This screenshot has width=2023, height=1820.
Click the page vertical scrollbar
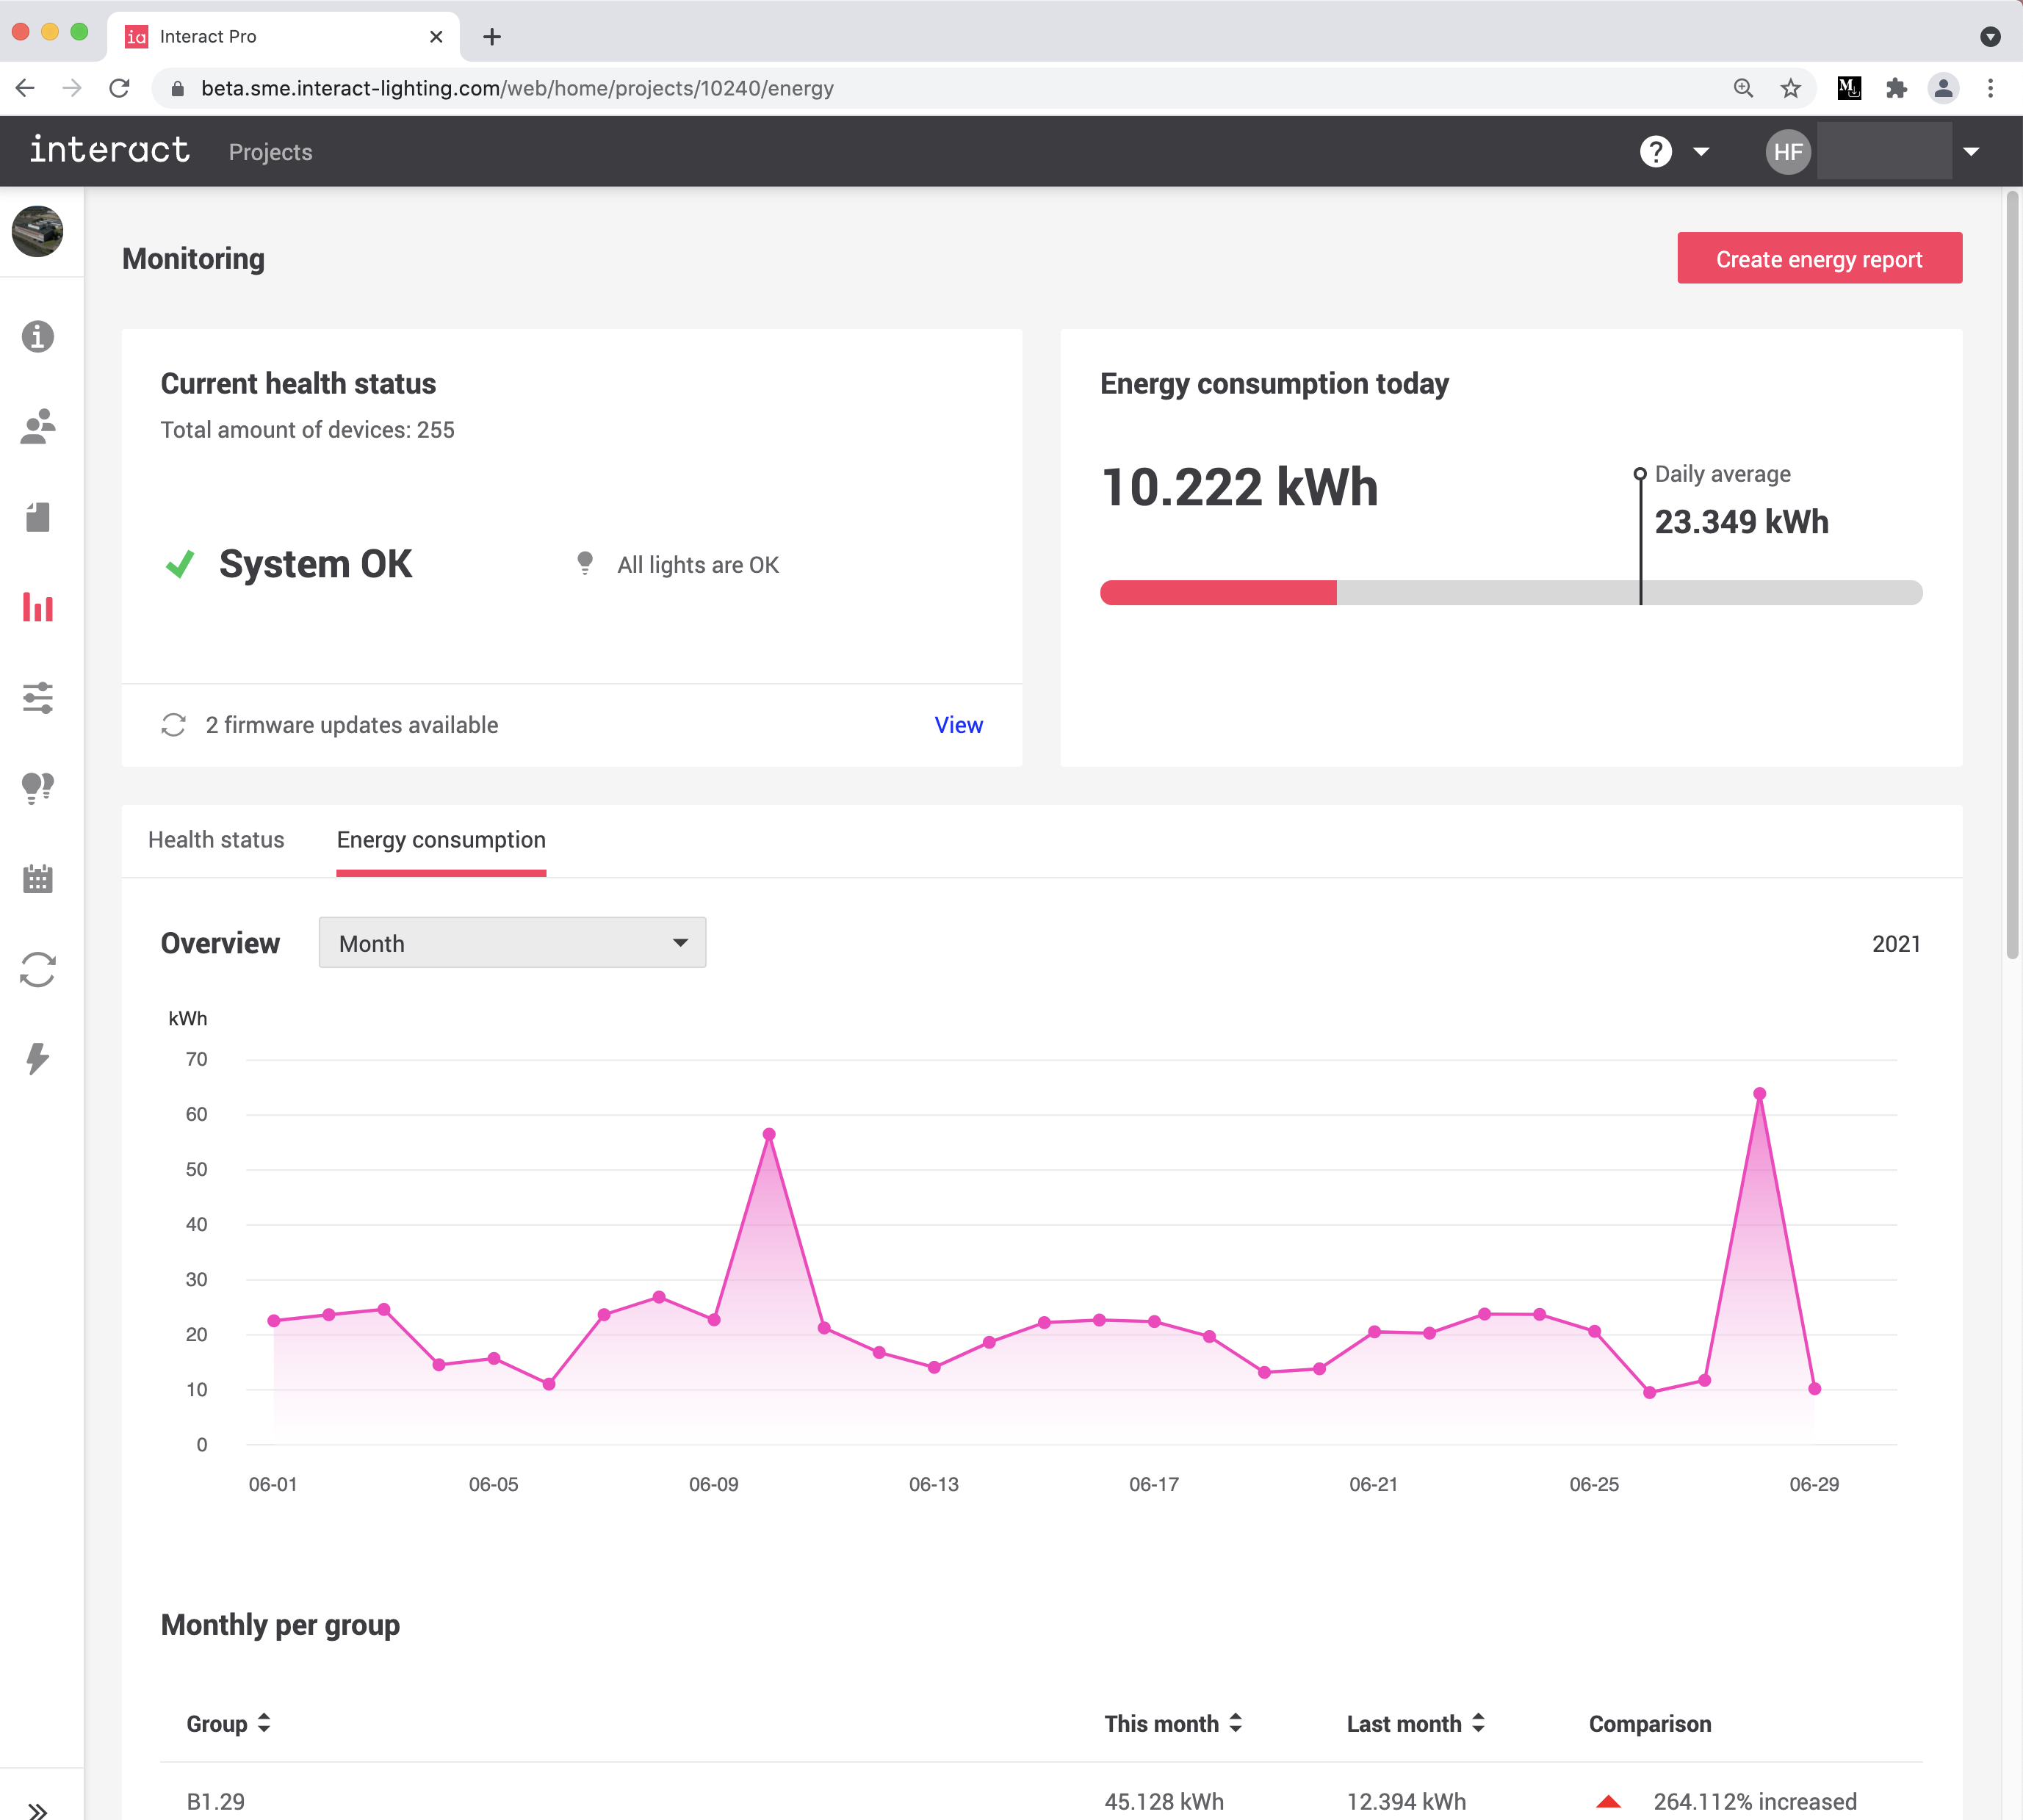click(2012, 575)
